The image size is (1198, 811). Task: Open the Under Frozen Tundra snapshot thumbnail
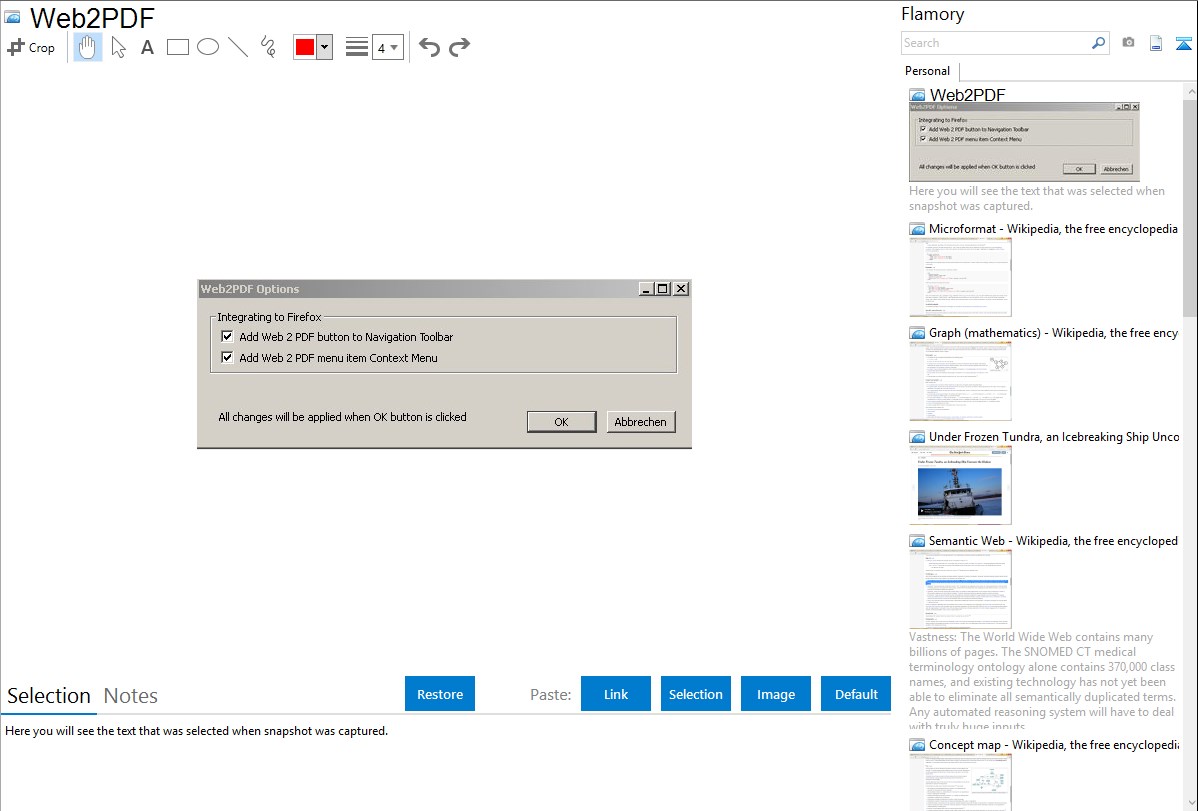pyautogui.click(x=960, y=485)
